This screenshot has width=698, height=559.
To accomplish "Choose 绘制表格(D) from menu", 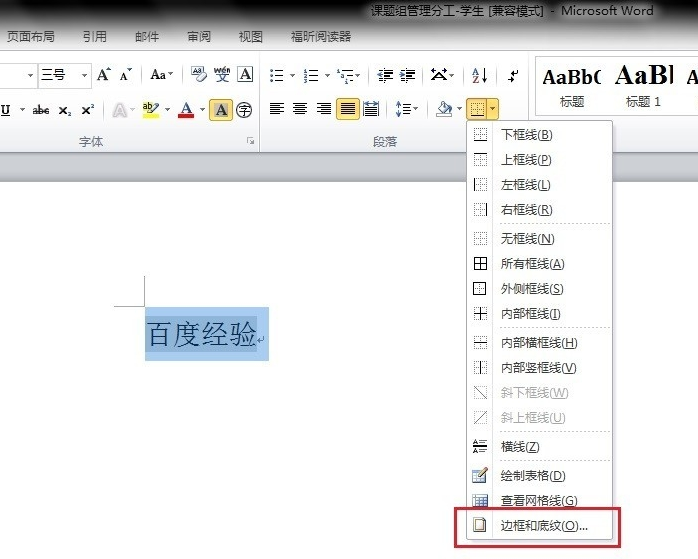I will (x=540, y=475).
